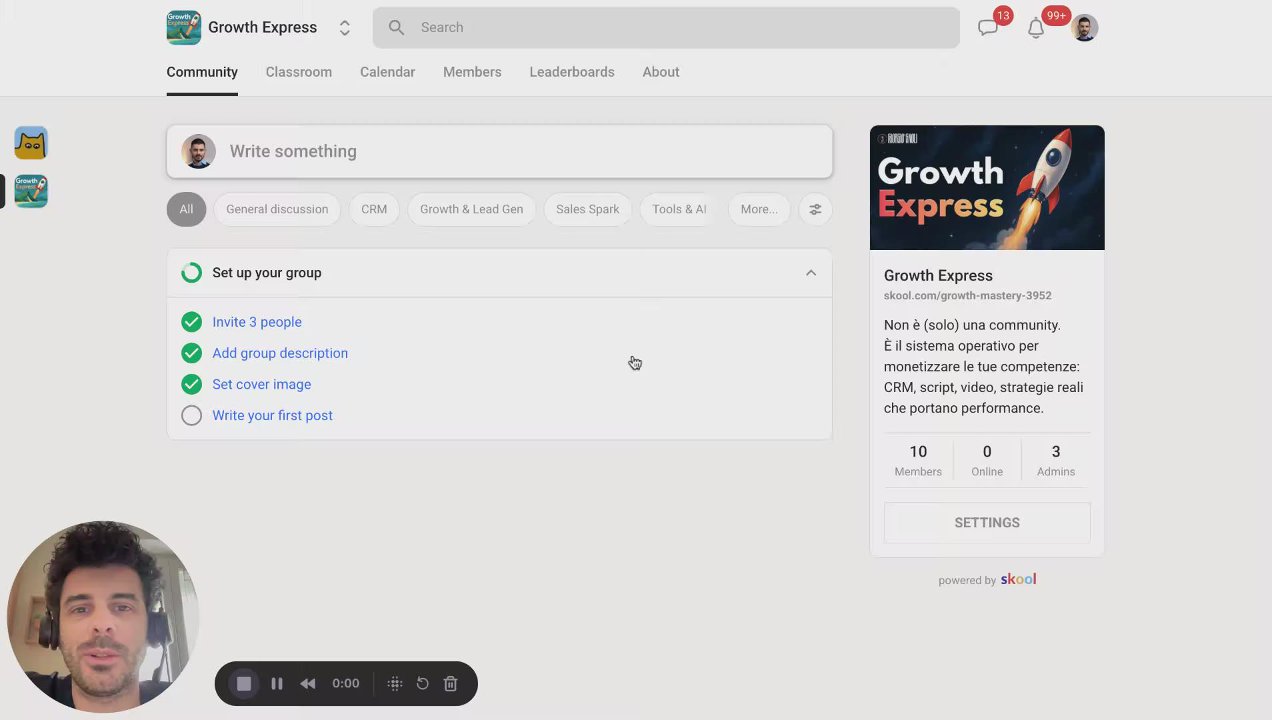Expand the 'More...' categories dropdown

click(759, 209)
